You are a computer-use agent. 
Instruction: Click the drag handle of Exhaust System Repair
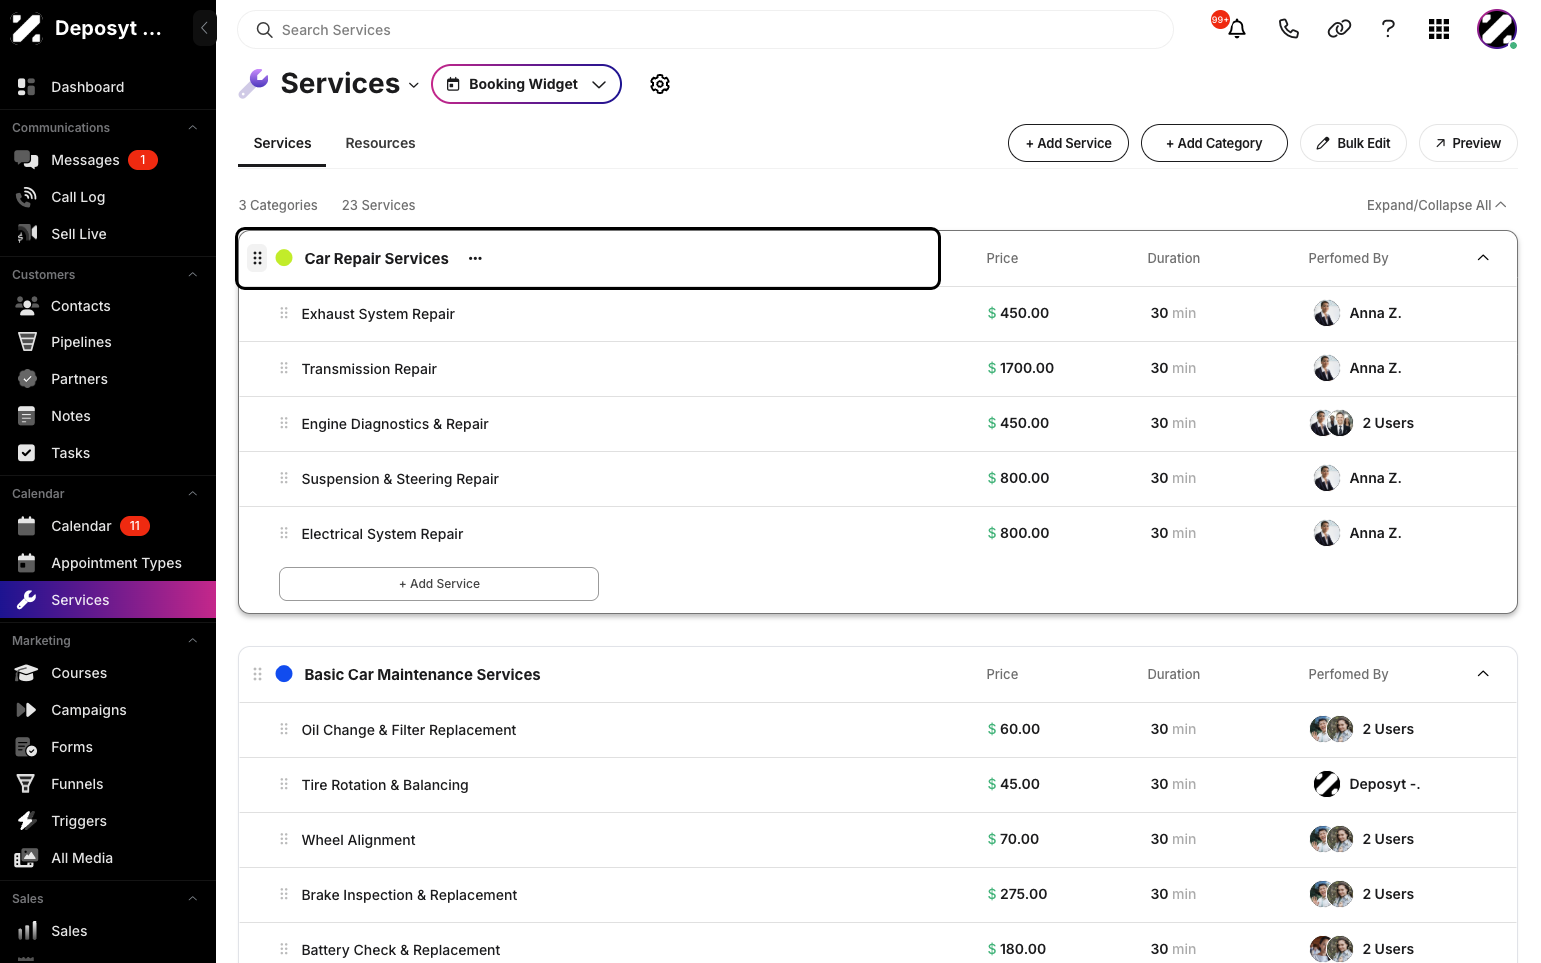[284, 313]
